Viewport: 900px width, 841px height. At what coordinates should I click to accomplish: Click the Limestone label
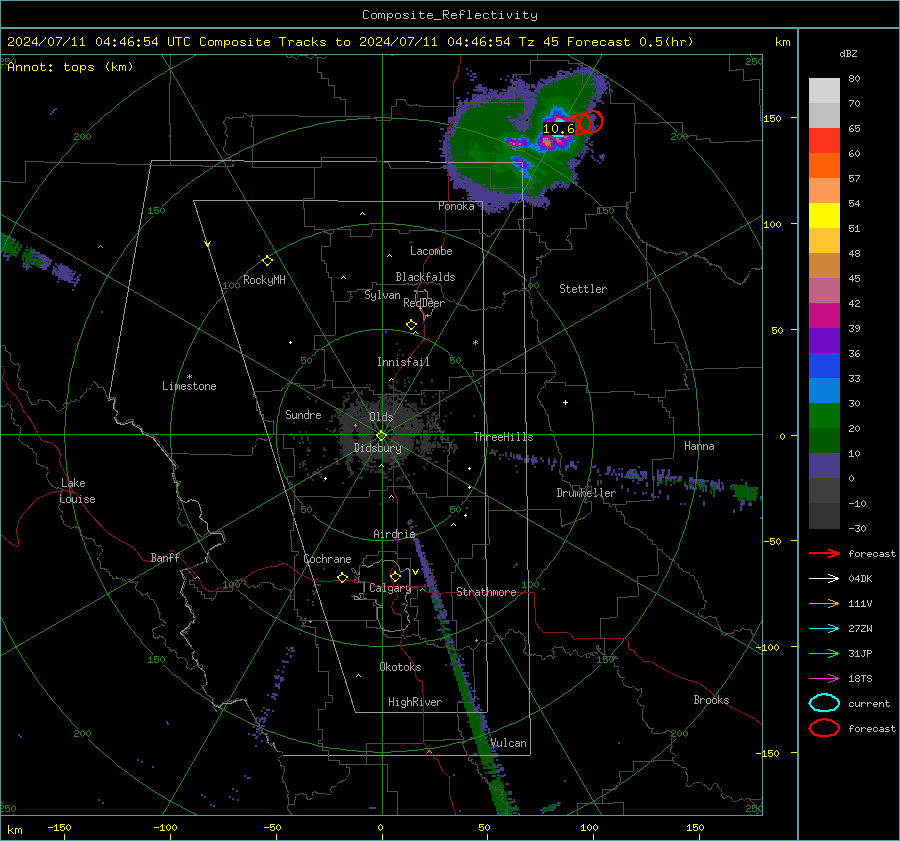coord(189,386)
